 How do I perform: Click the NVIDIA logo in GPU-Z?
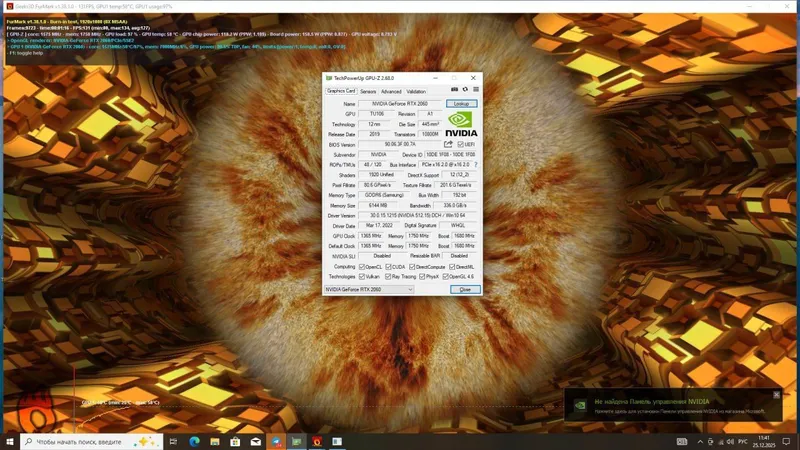point(461,124)
